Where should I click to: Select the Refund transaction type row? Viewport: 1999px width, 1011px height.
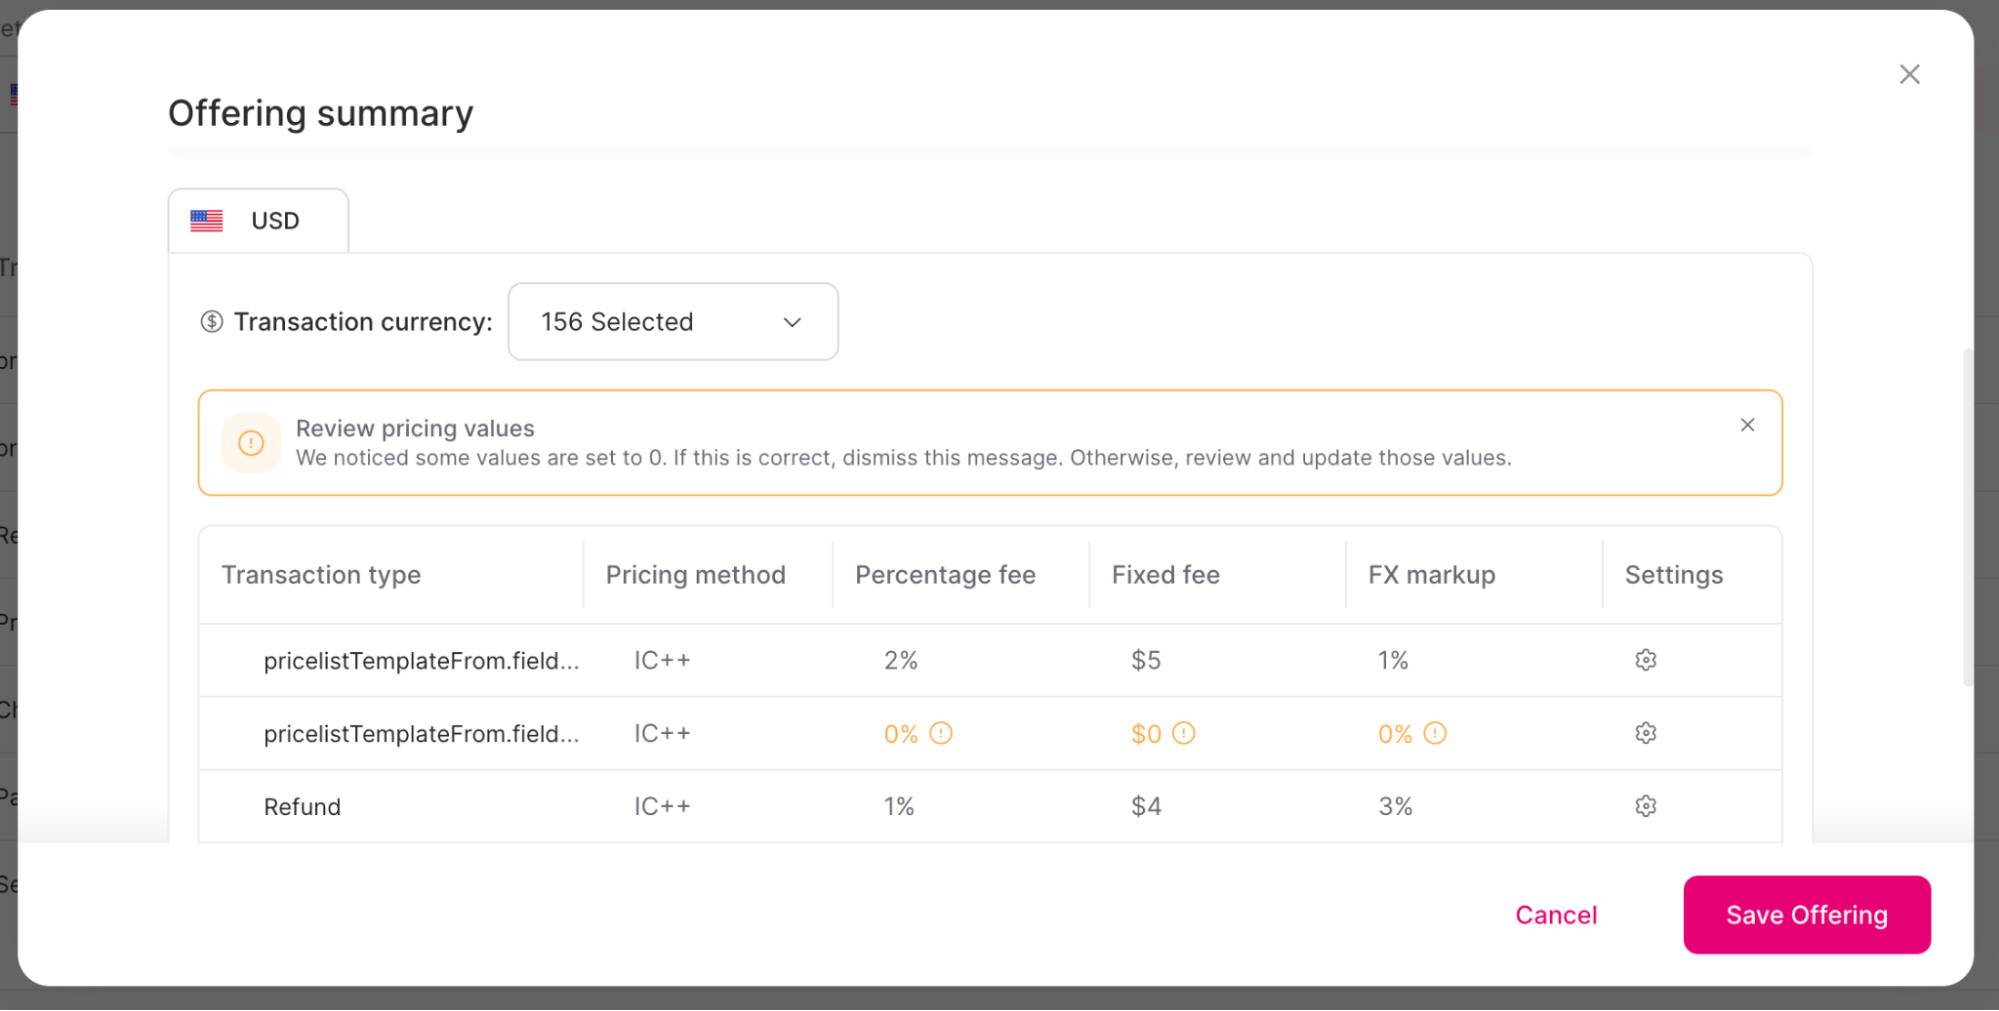302,806
